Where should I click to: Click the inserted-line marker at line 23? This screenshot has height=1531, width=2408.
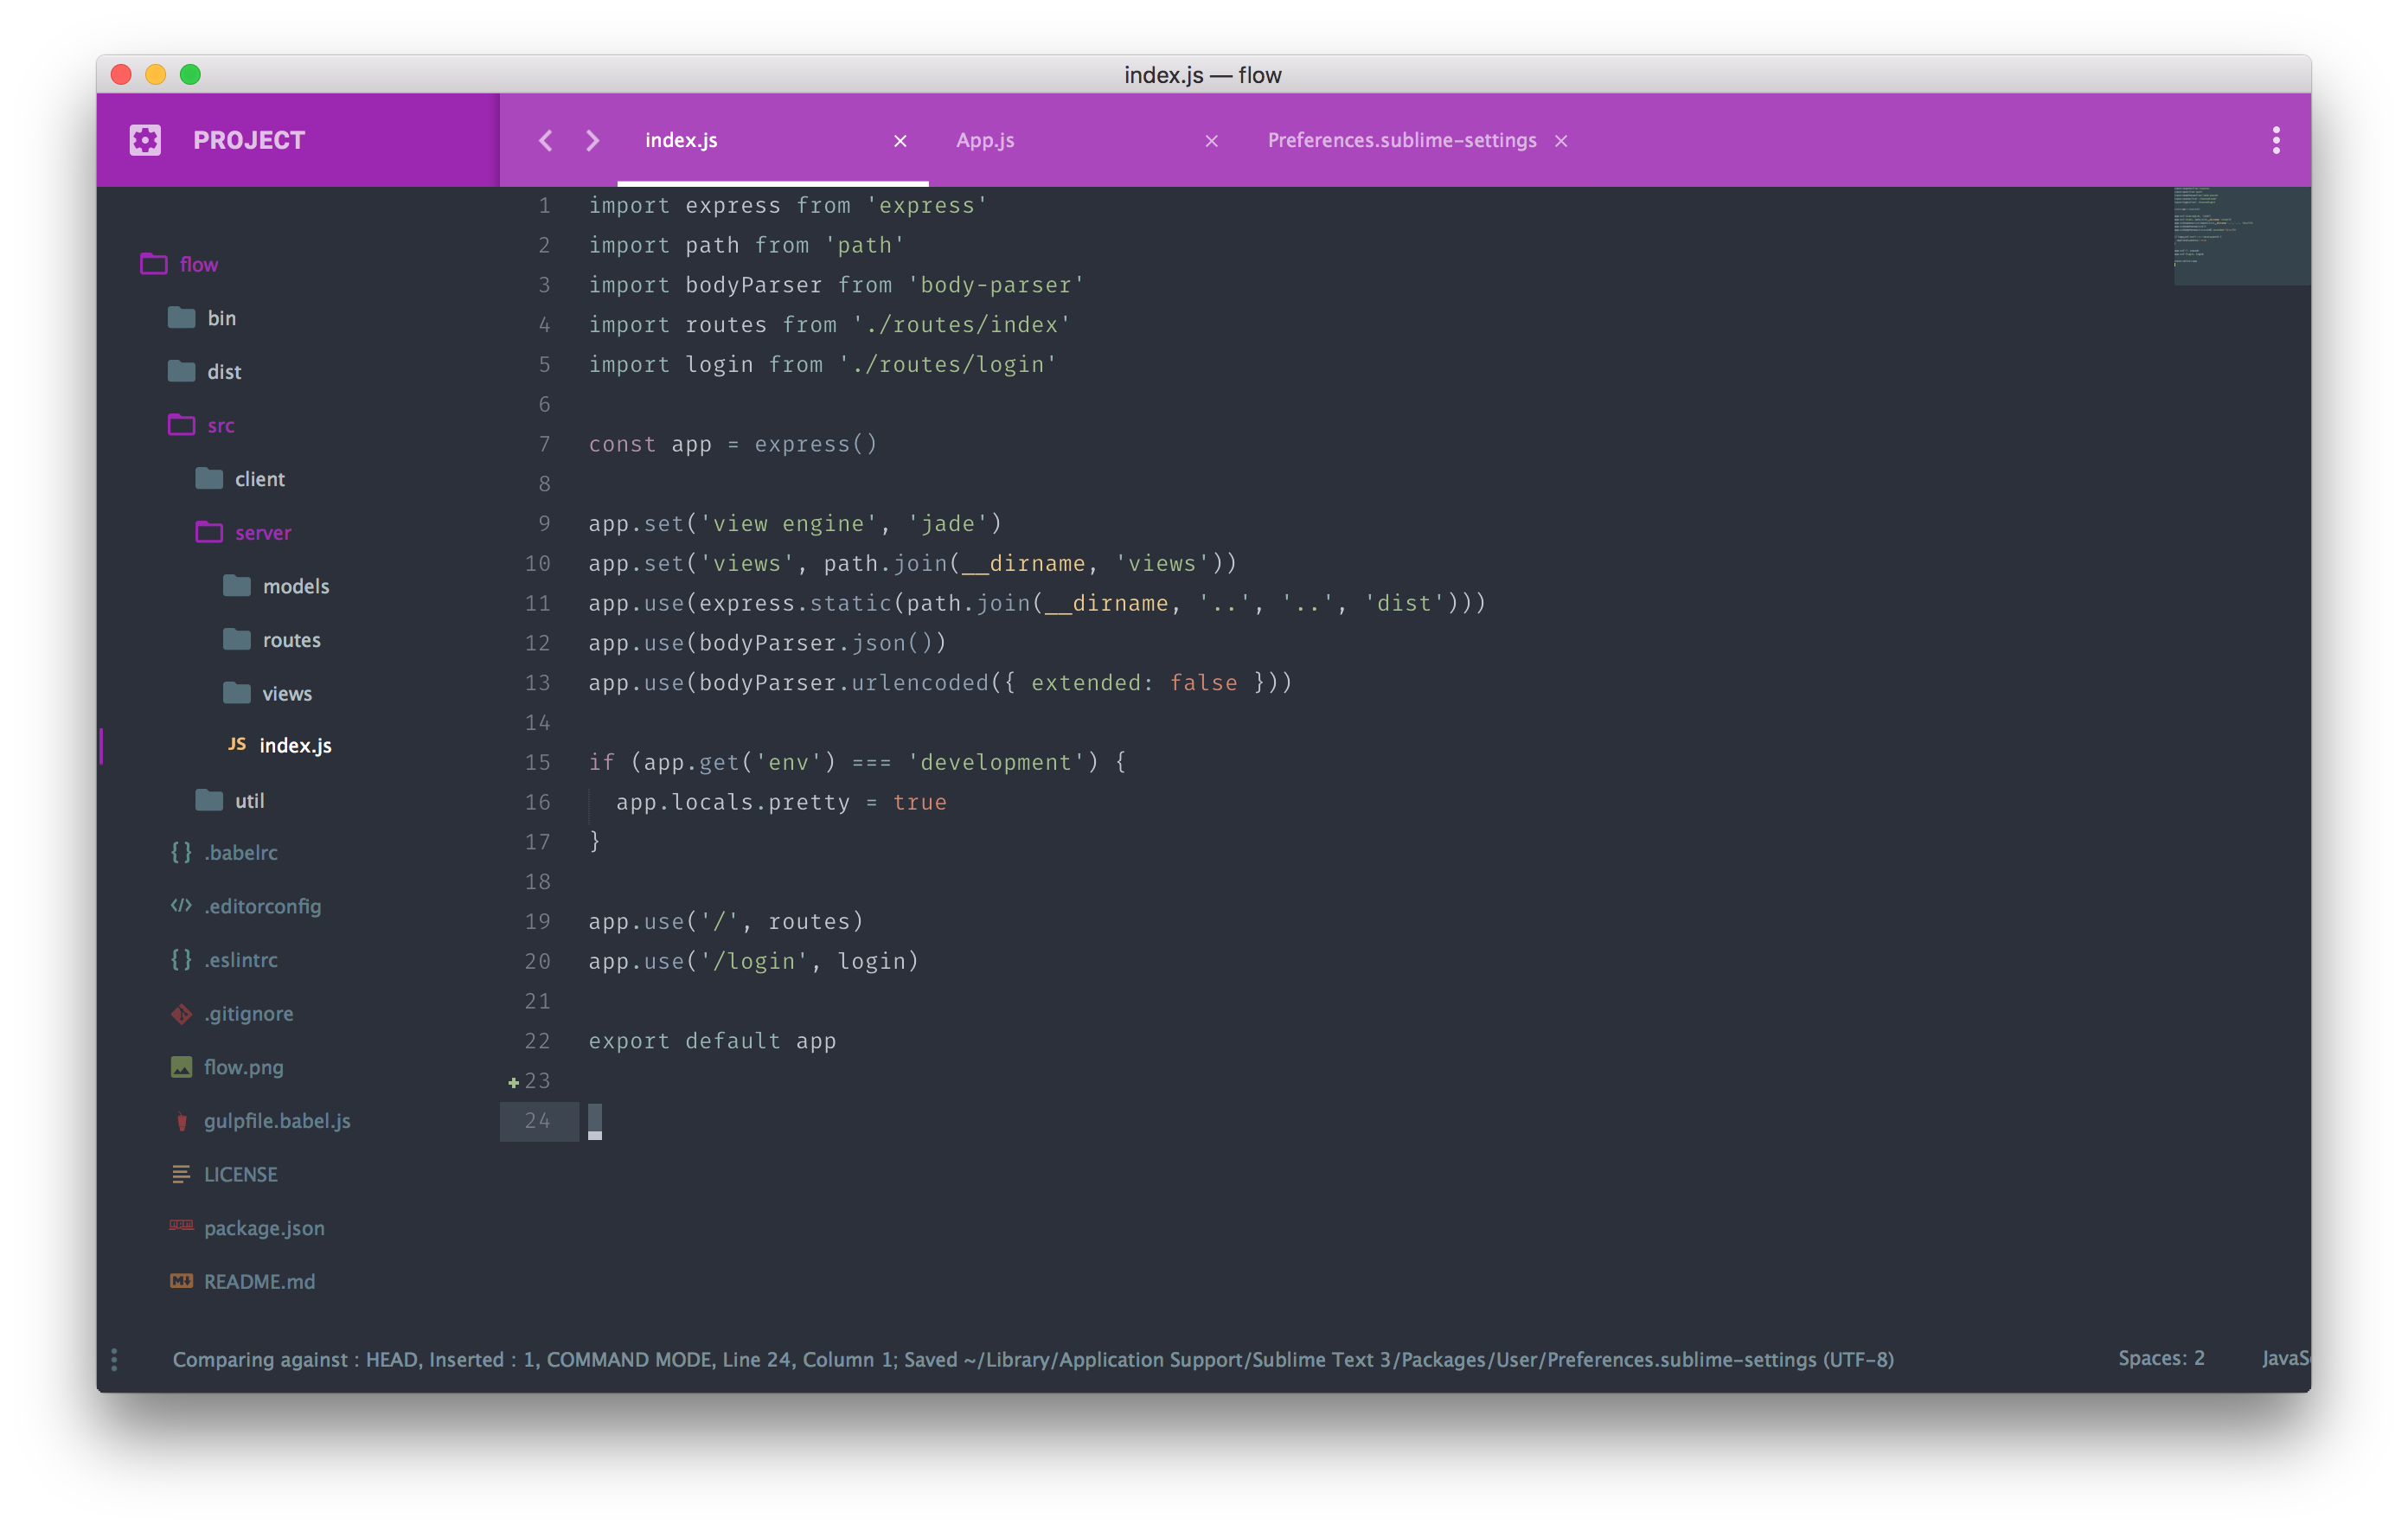pos(513,1082)
